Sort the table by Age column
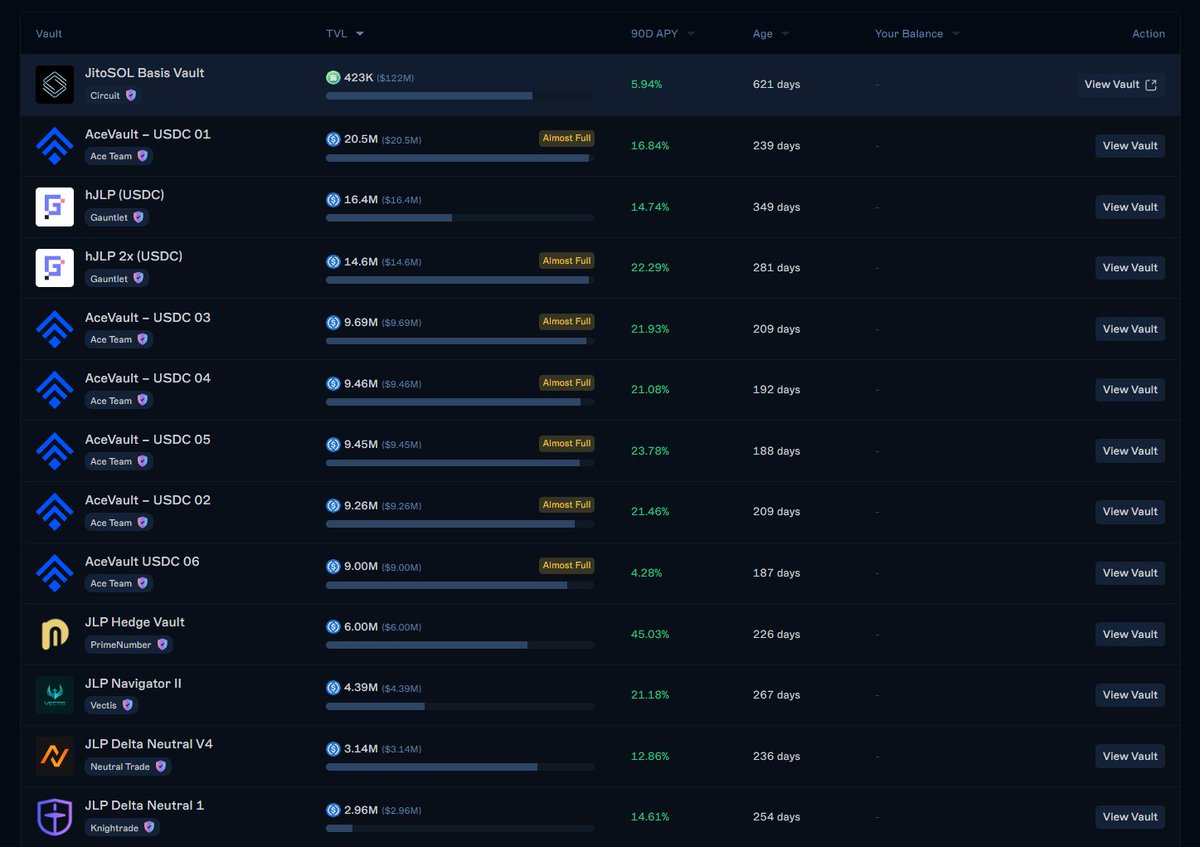Screen dimensions: 1200x847 (x=771, y=34)
